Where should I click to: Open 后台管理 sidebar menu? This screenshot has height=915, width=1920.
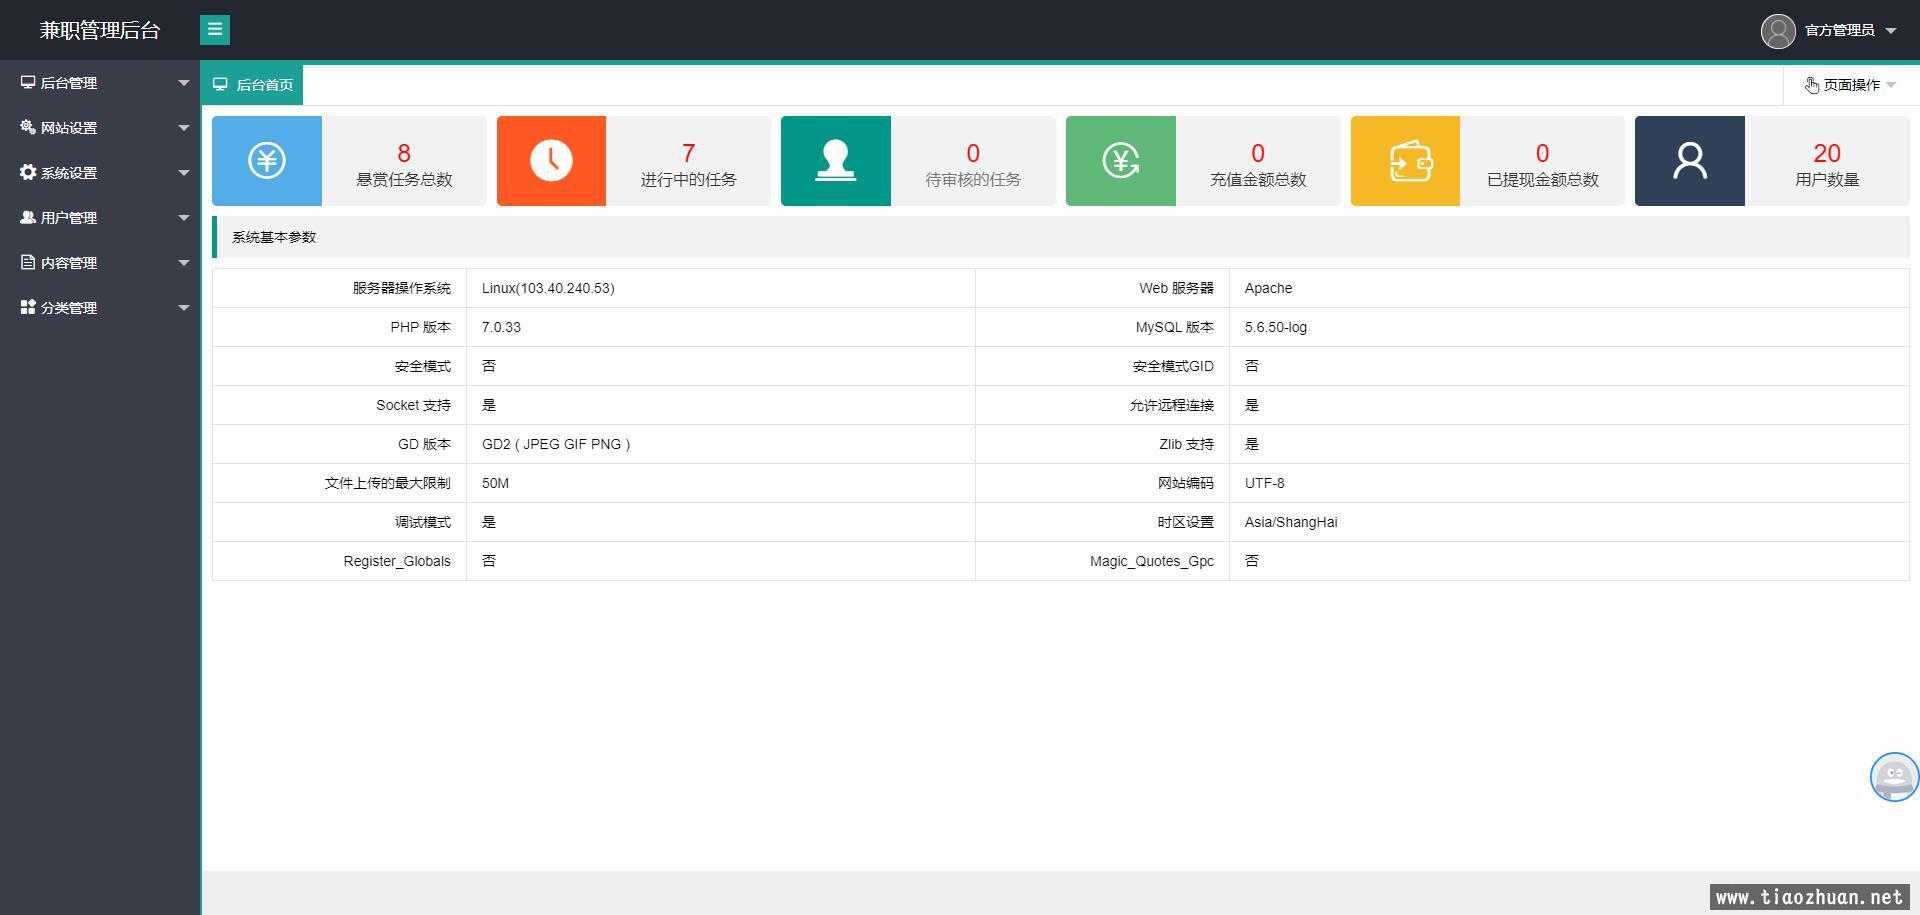(x=100, y=83)
